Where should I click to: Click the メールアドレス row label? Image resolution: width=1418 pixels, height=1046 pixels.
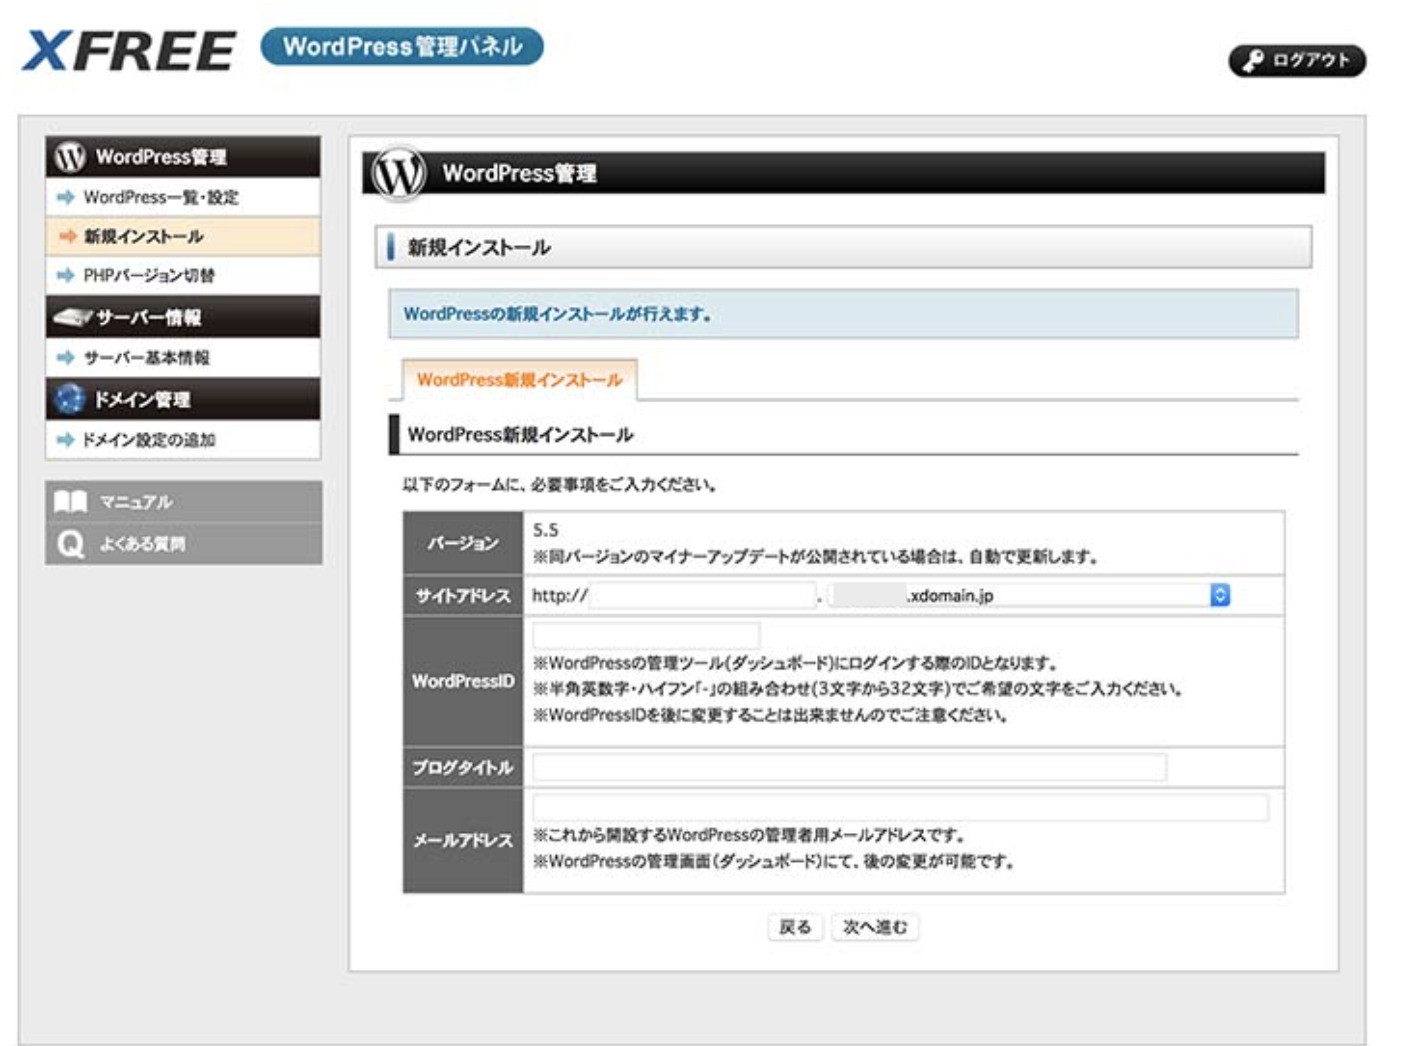[463, 840]
